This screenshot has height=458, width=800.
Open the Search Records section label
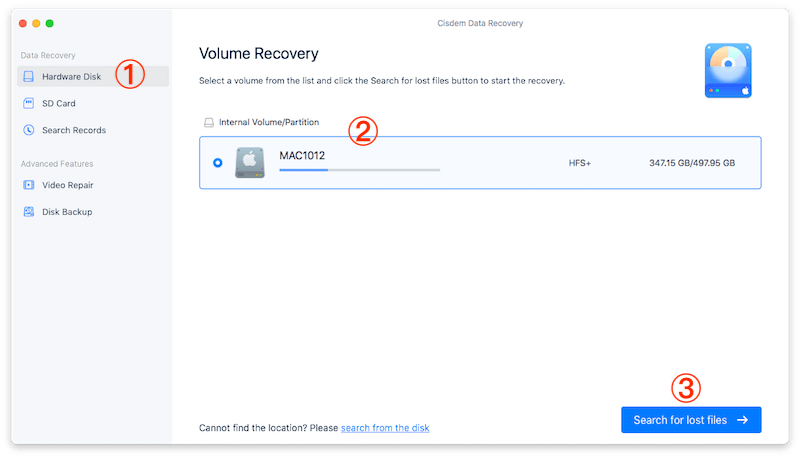[x=74, y=130]
